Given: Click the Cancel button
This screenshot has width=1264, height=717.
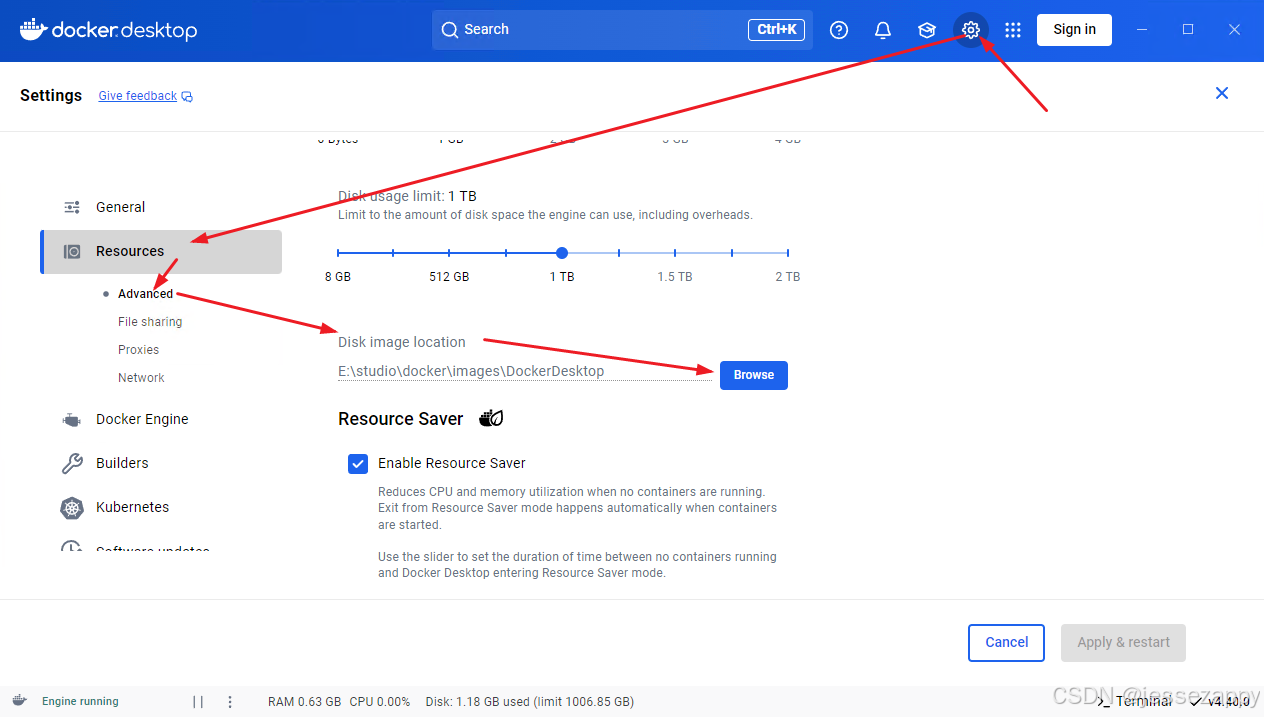Looking at the screenshot, I should (1006, 643).
